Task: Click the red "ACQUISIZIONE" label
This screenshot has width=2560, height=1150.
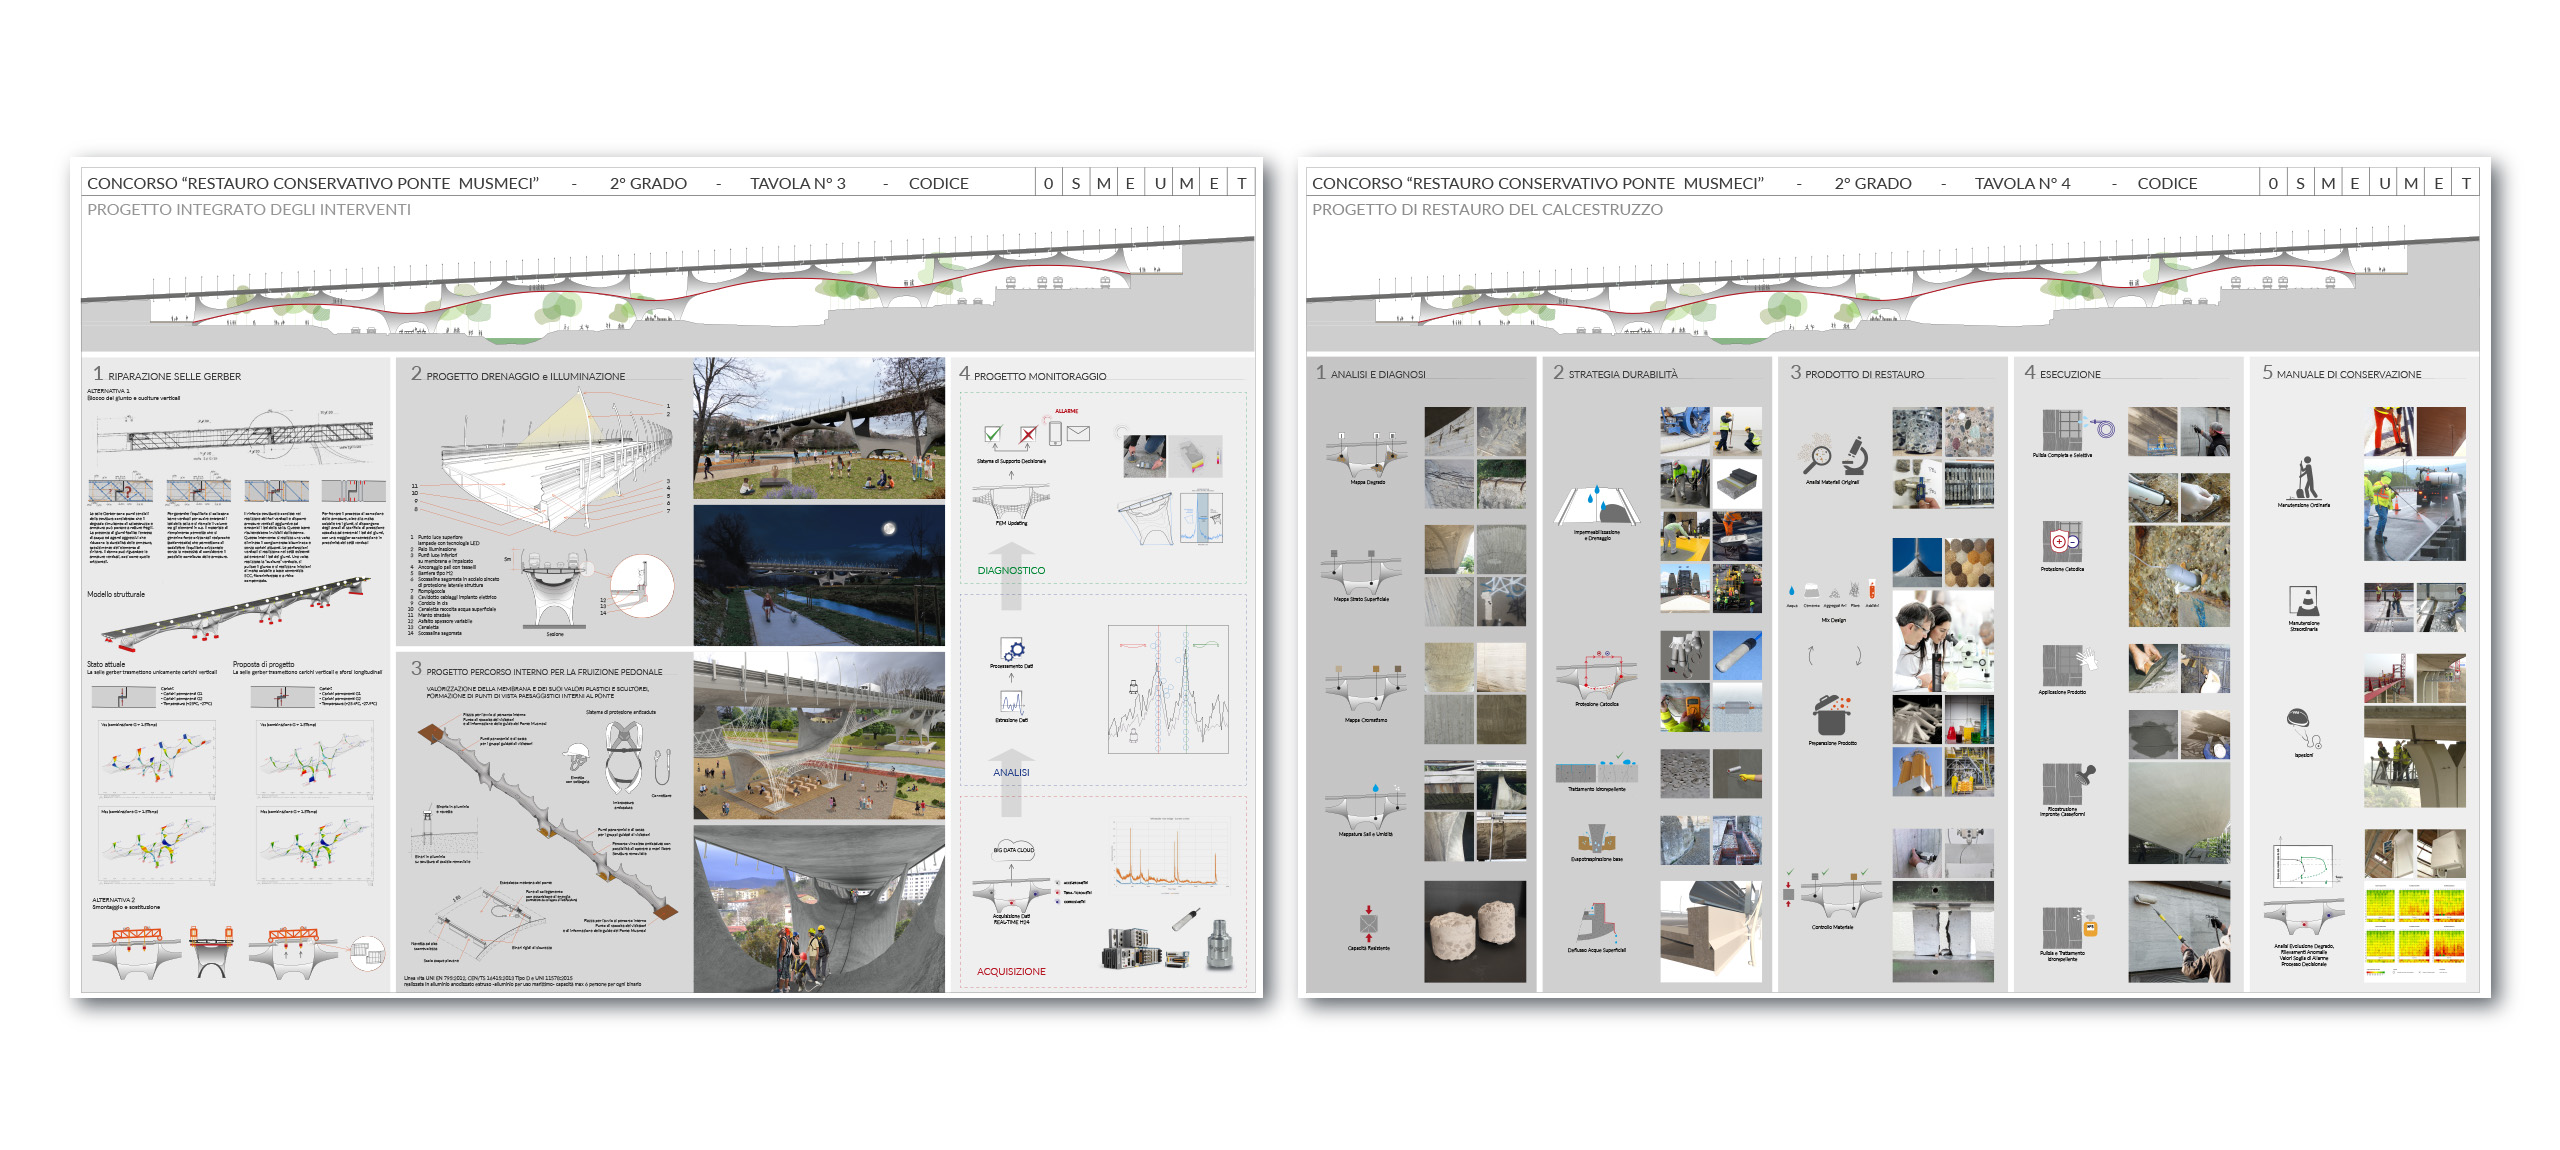Action: [x=1011, y=971]
